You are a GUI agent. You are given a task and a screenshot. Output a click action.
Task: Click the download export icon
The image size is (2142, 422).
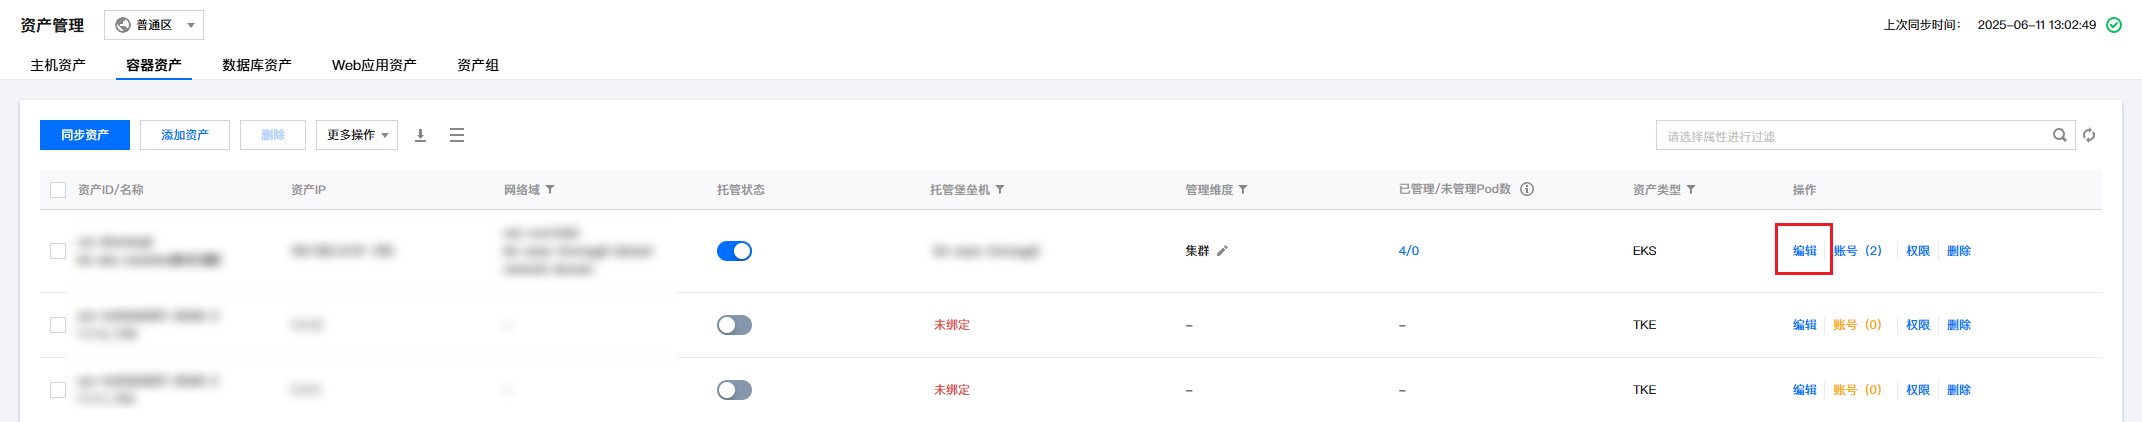pos(421,135)
